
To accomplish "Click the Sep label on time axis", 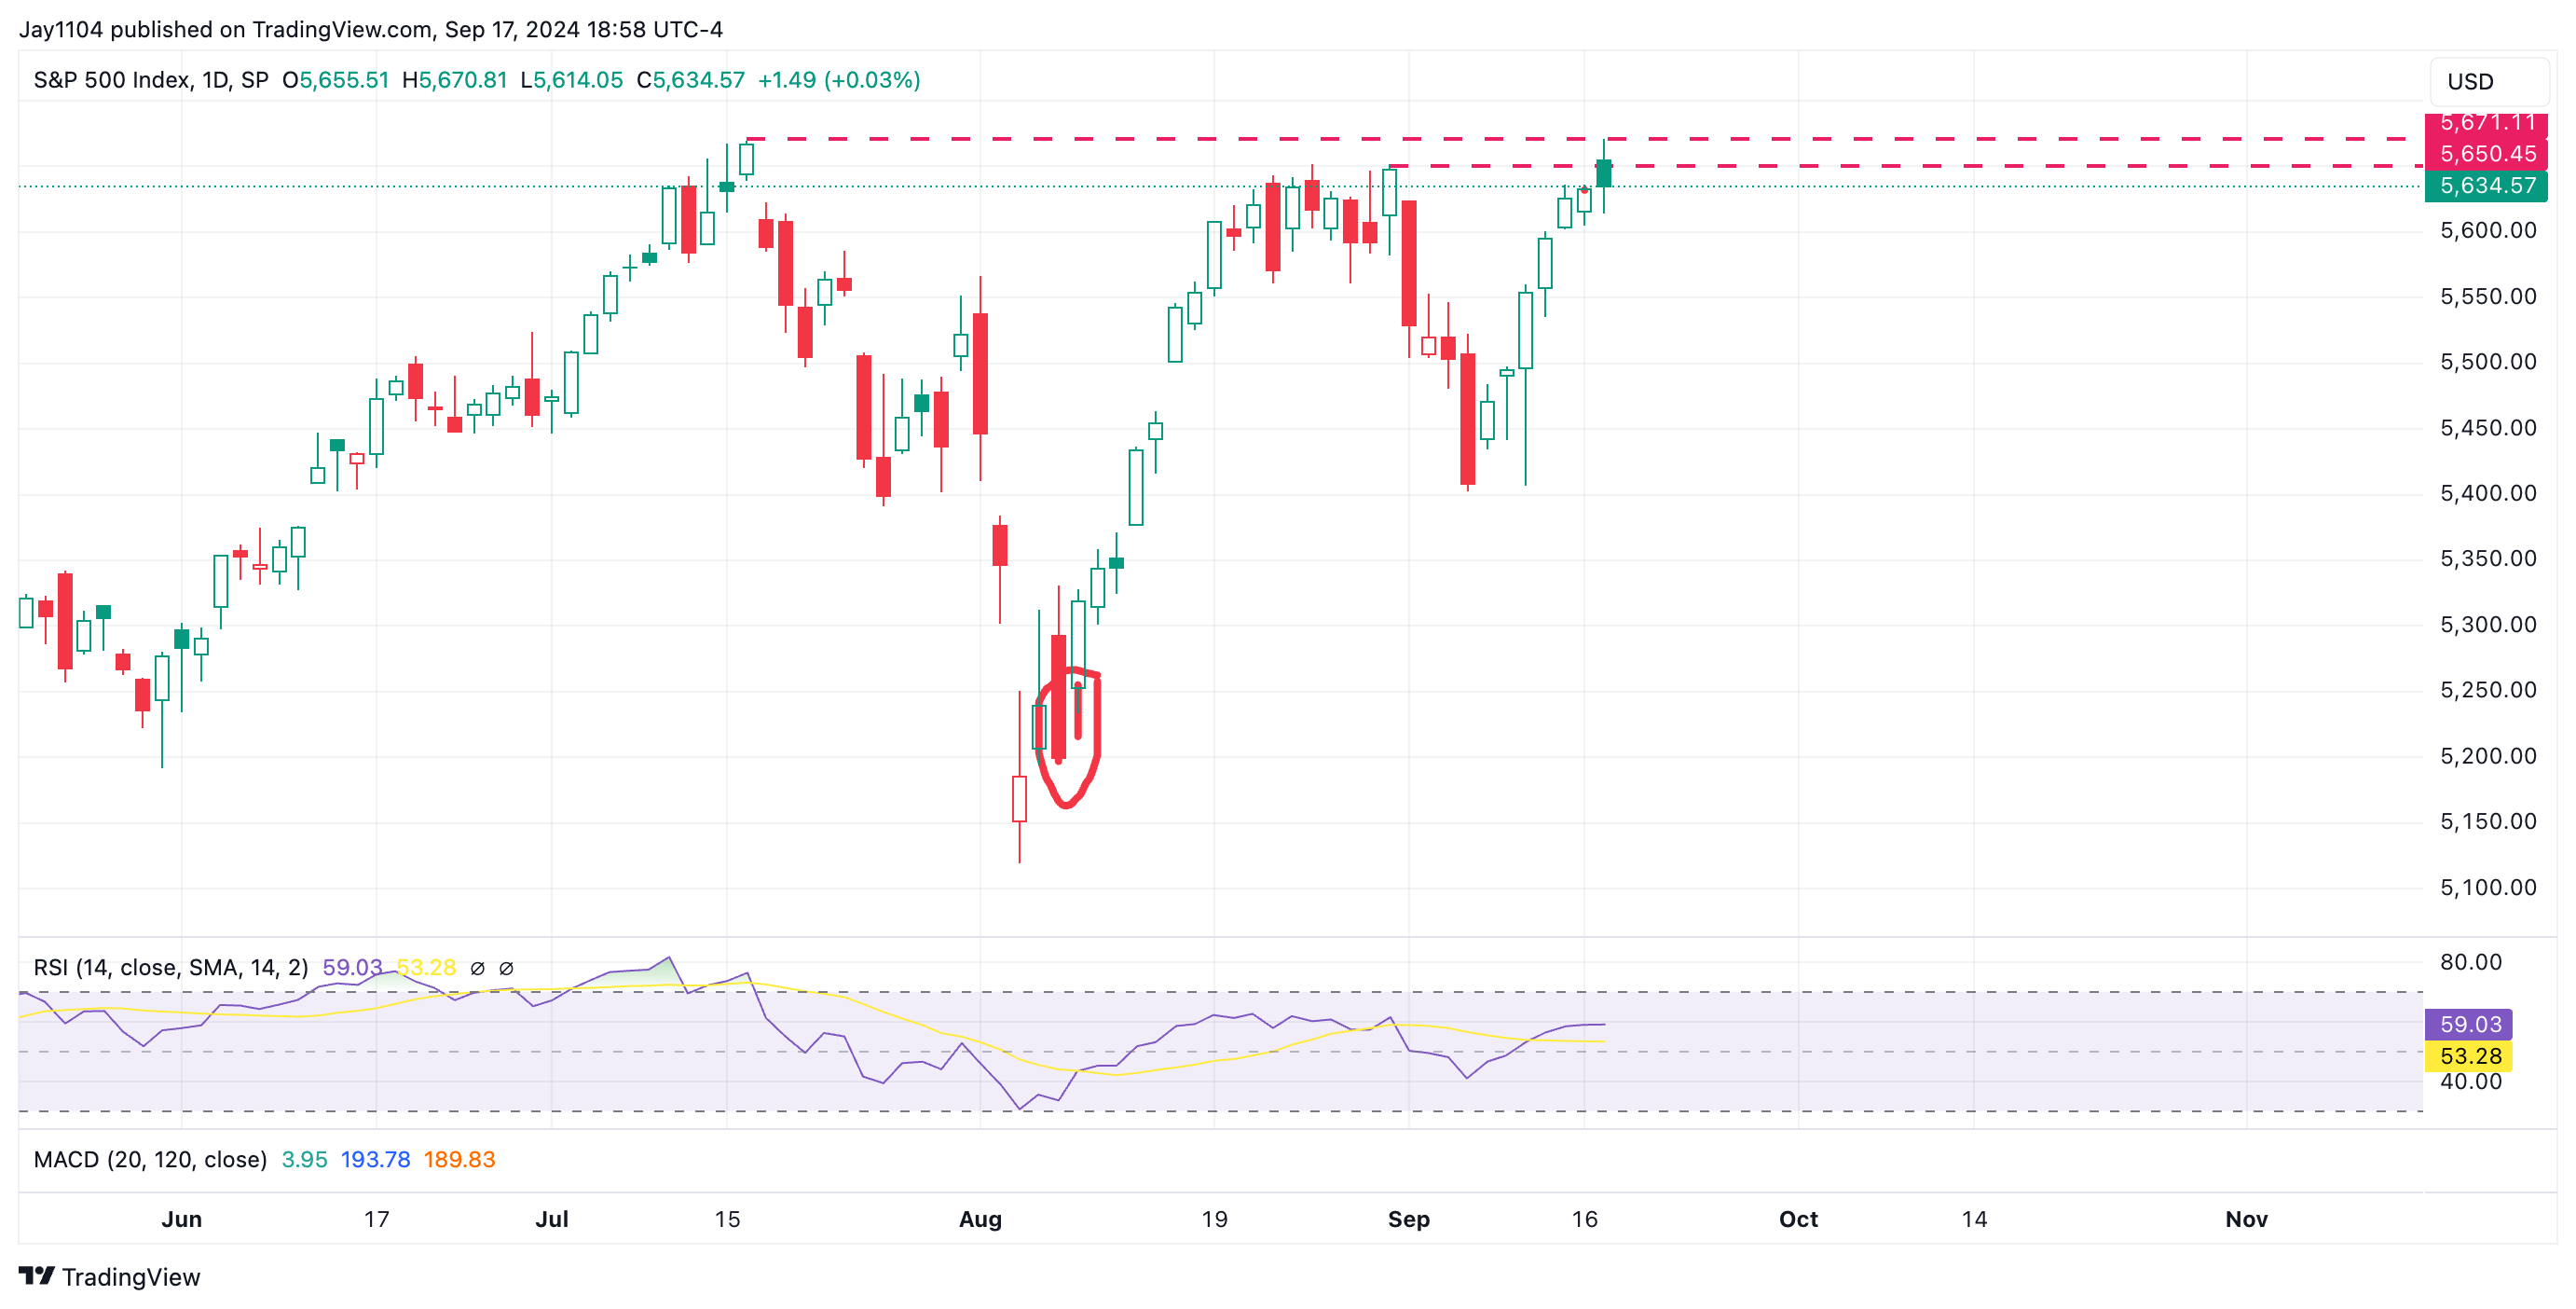I will (1408, 1220).
